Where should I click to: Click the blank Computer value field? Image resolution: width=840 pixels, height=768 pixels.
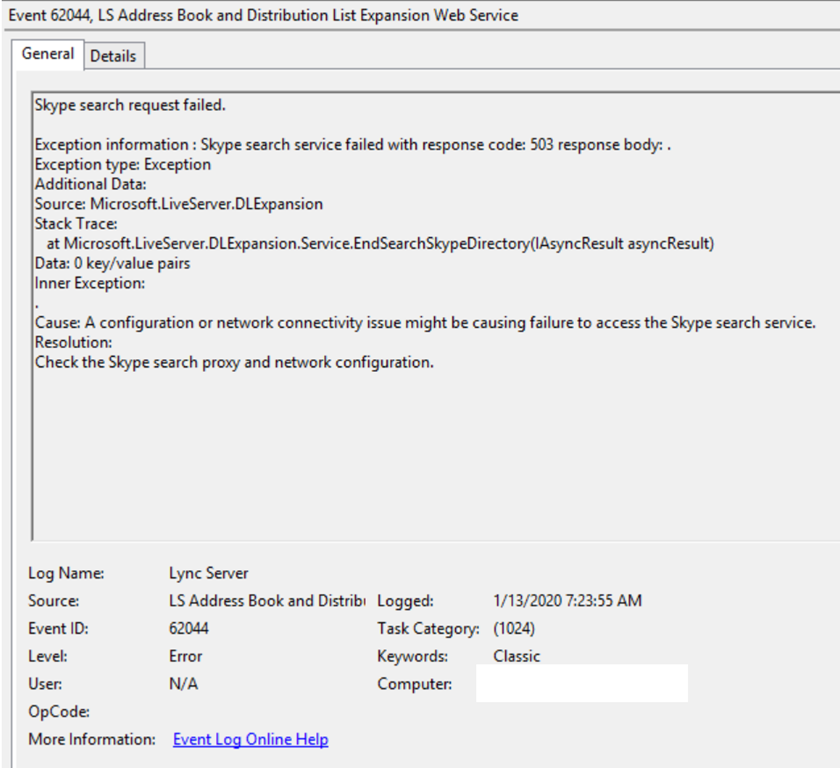click(x=581, y=684)
